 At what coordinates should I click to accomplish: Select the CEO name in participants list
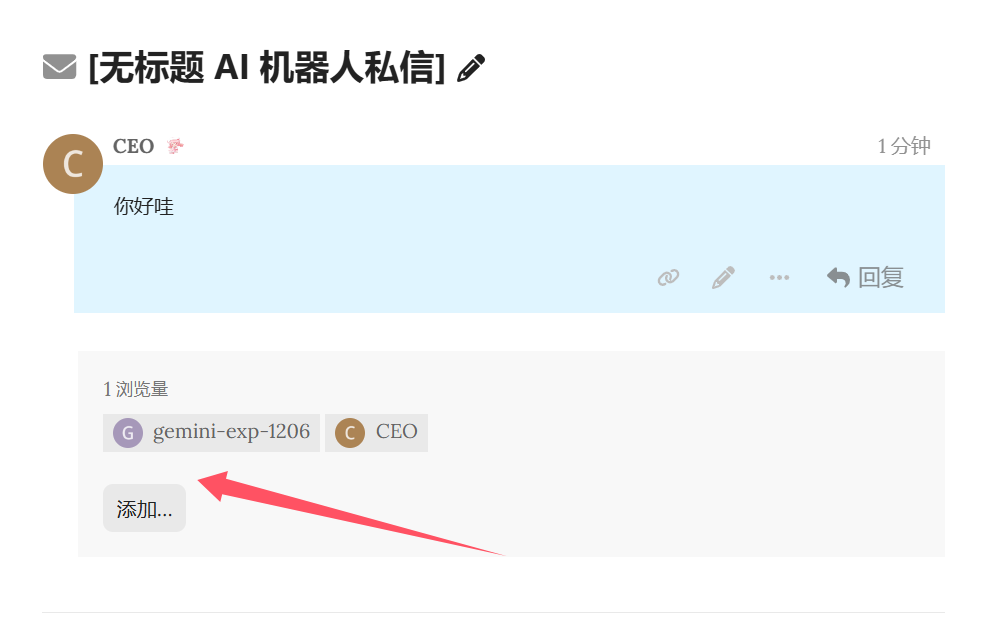pyautogui.click(x=396, y=433)
